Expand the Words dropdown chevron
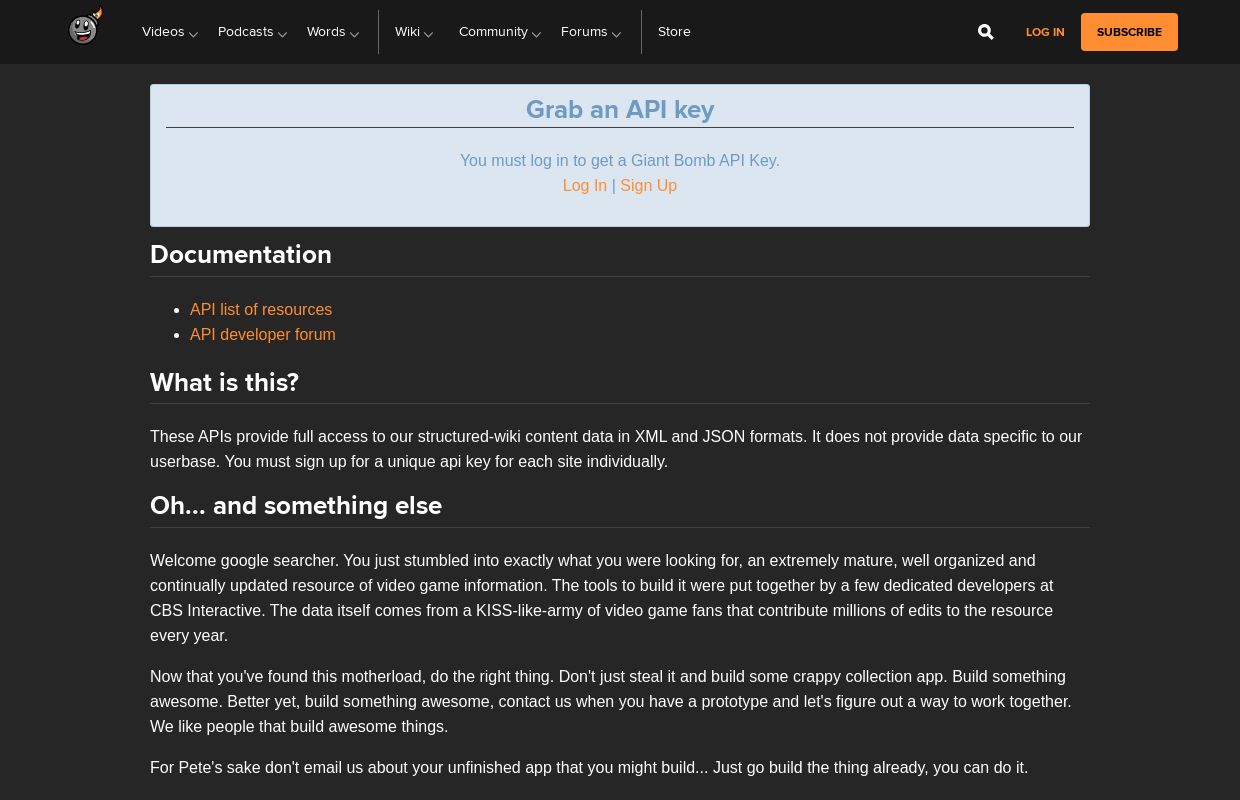Screen dimensions: 1240x800 coord(354,34)
